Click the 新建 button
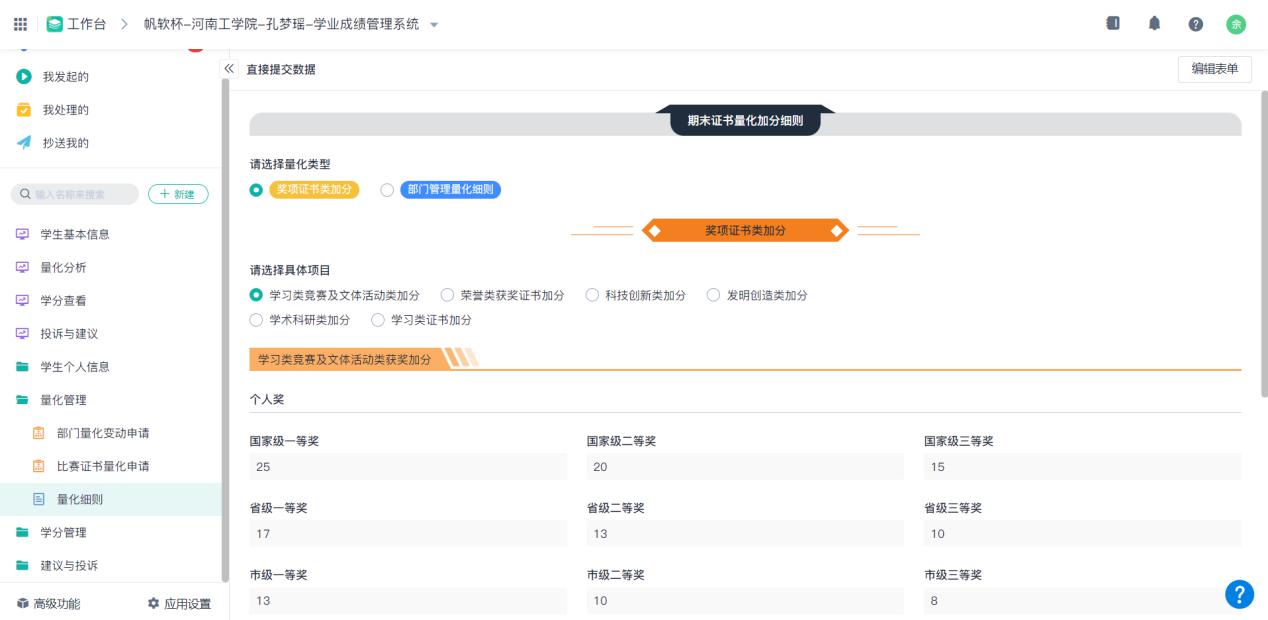 [x=177, y=194]
